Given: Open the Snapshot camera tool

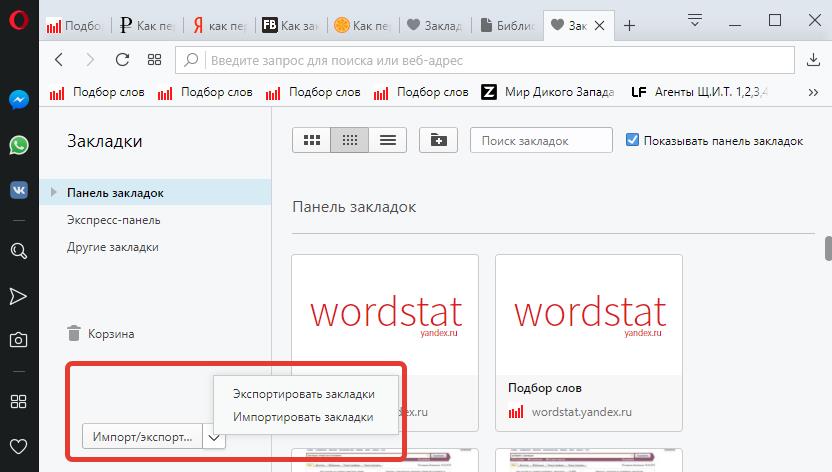Looking at the screenshot, I should tap(18, 340).
